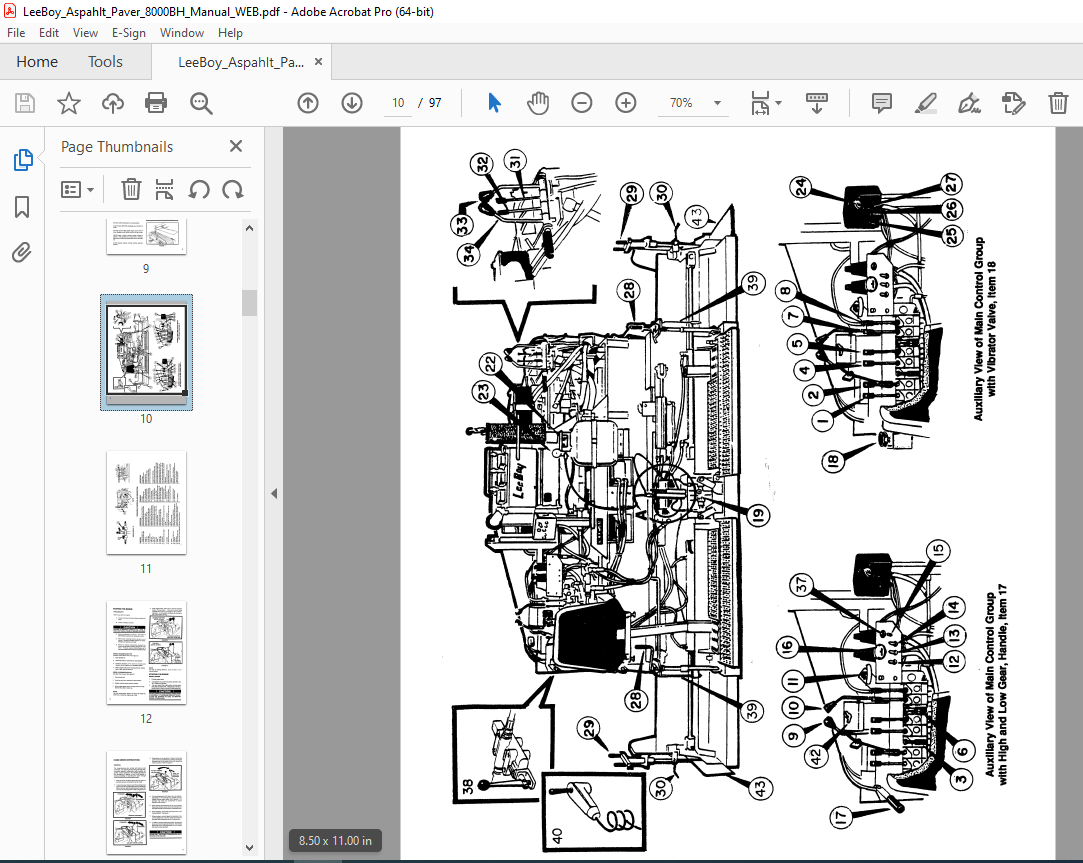Activate the selection arrow tool
The width and height of the screenshot is (1083, 863).
tap(495, 103)
